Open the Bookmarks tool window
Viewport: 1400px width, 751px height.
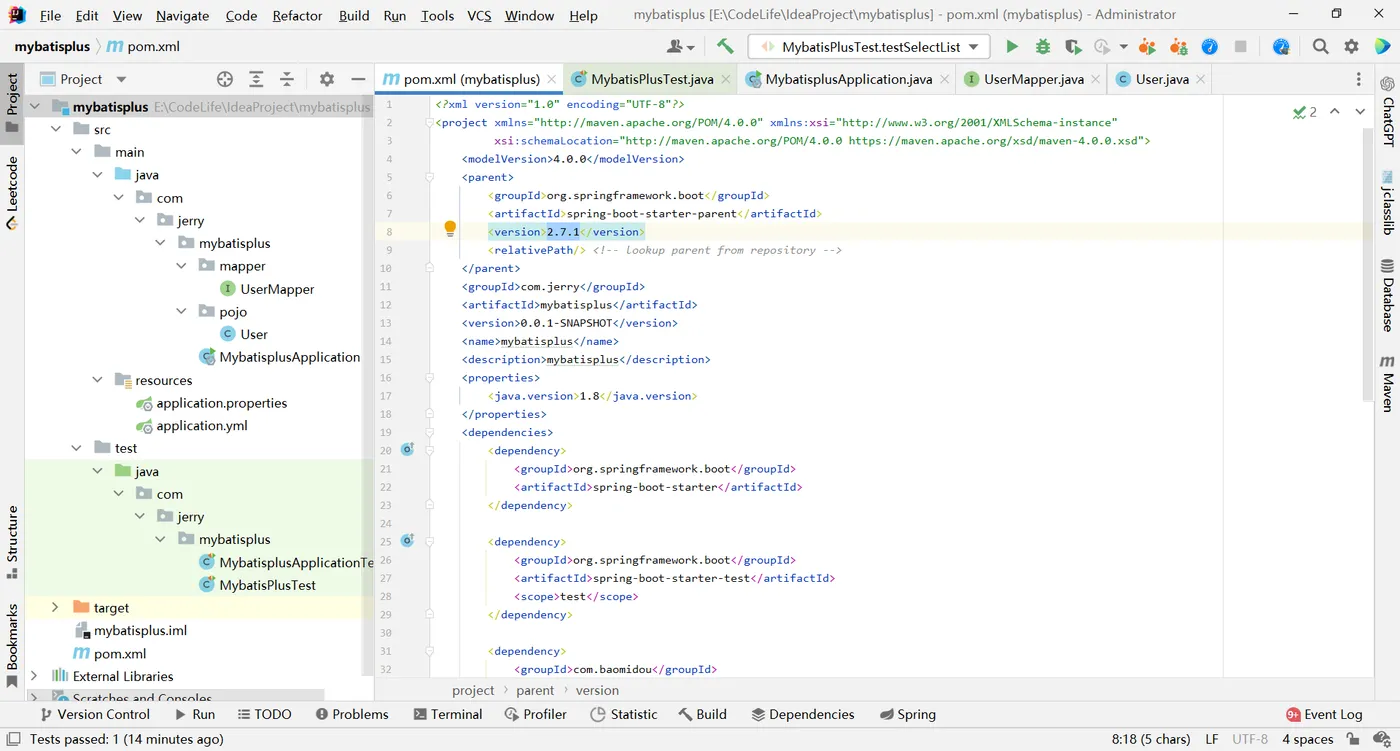12,646
